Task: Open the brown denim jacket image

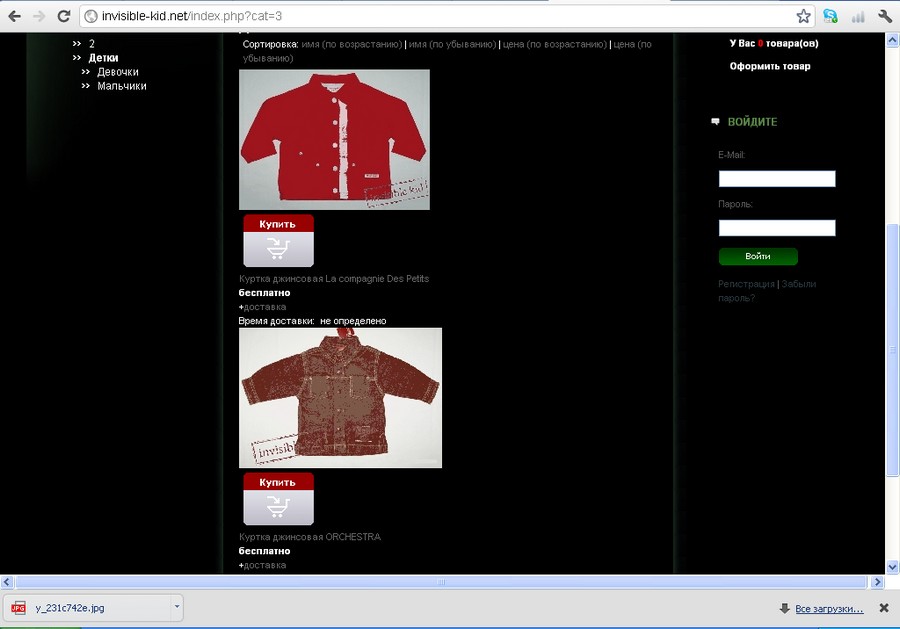Action: click(x=340, y=398)
